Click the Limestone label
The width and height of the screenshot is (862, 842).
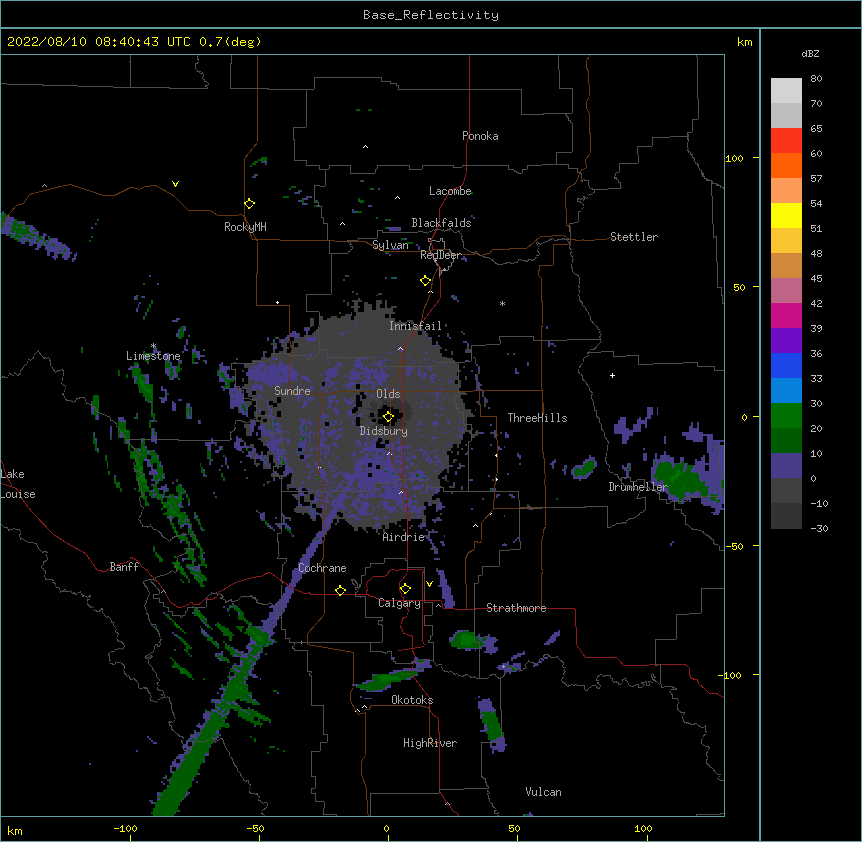153,356
